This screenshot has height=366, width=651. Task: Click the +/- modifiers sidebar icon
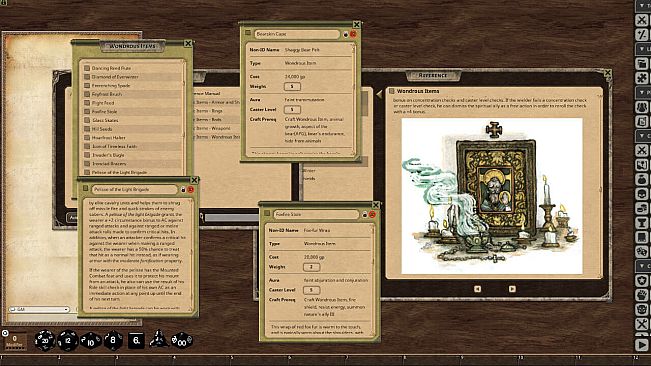642,34
